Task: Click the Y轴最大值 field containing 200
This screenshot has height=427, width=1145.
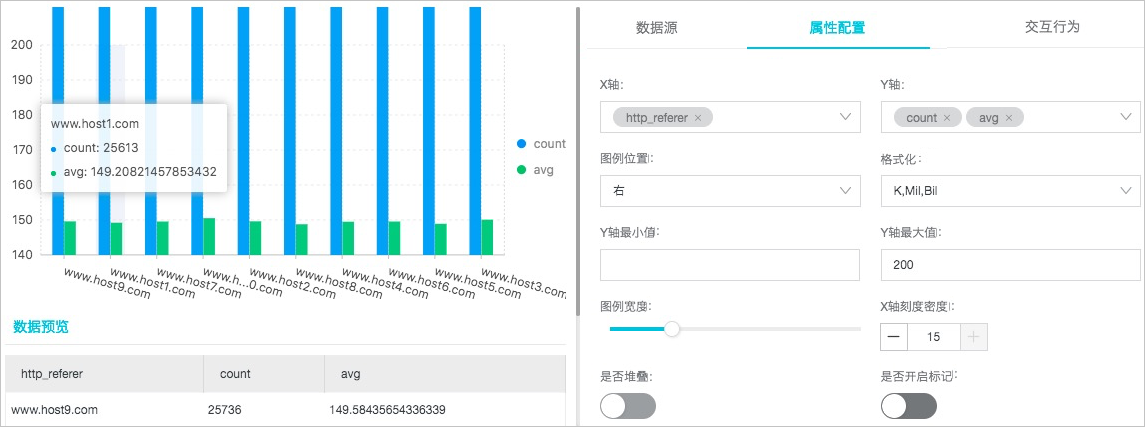Action: tap(1011, 265)
